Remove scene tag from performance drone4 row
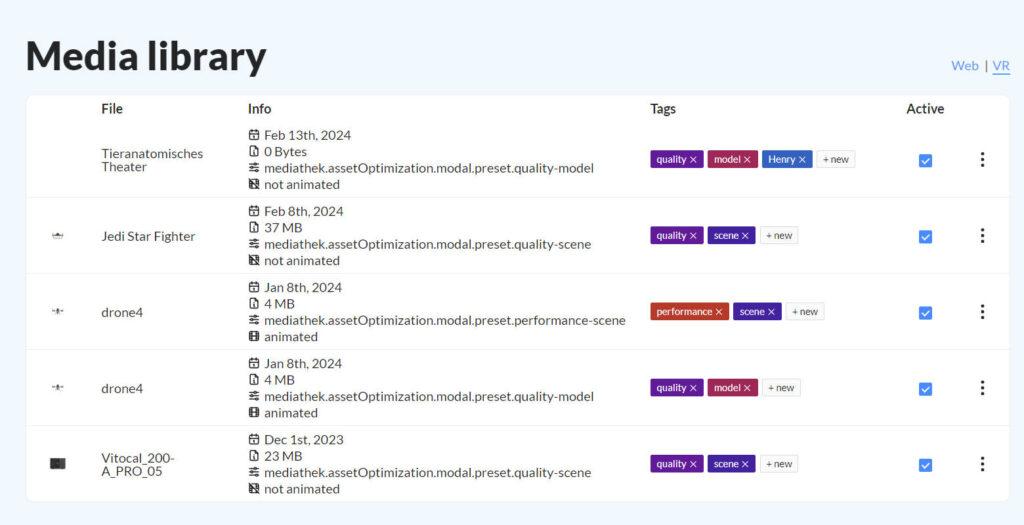Screen dimensions: 1024x525 coord(771,311)
